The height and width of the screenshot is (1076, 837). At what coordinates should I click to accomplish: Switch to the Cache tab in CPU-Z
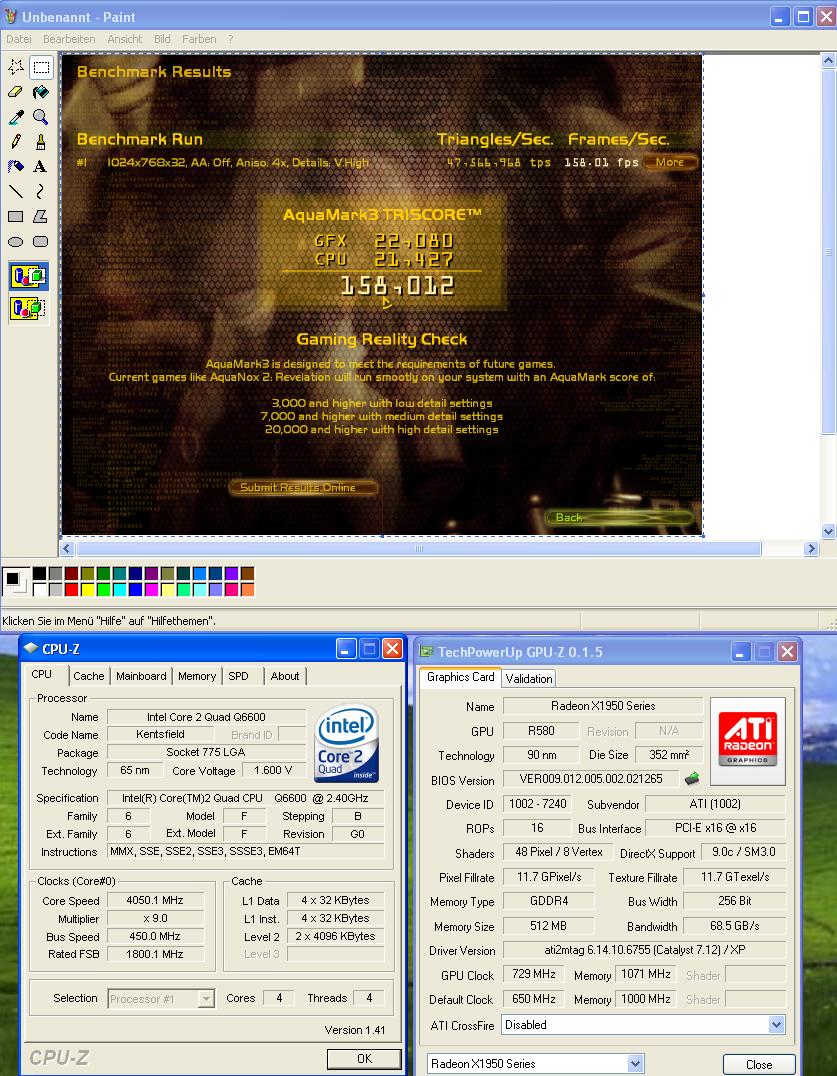tap(89, 676)
